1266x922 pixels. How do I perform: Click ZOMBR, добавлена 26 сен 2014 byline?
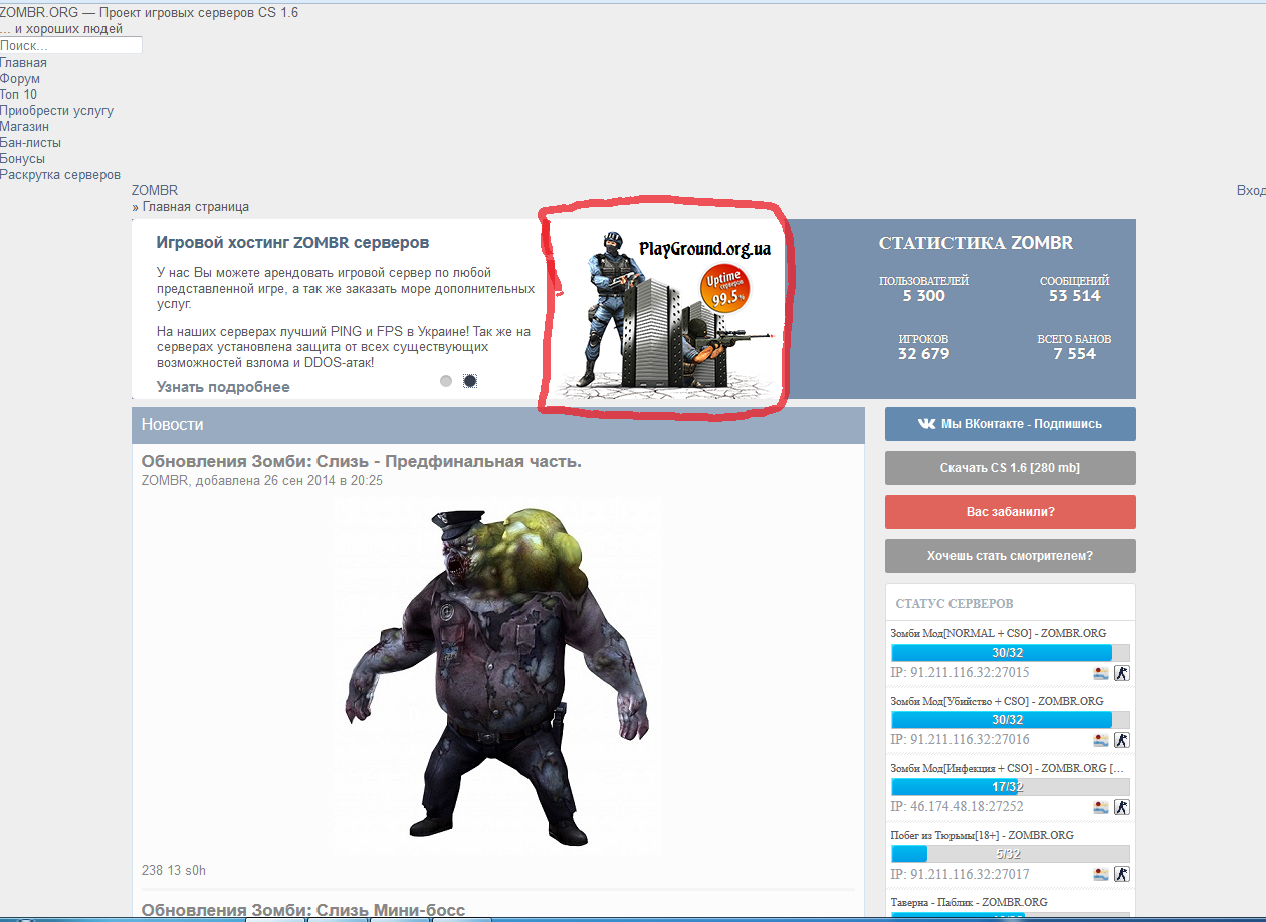(262, 481)
